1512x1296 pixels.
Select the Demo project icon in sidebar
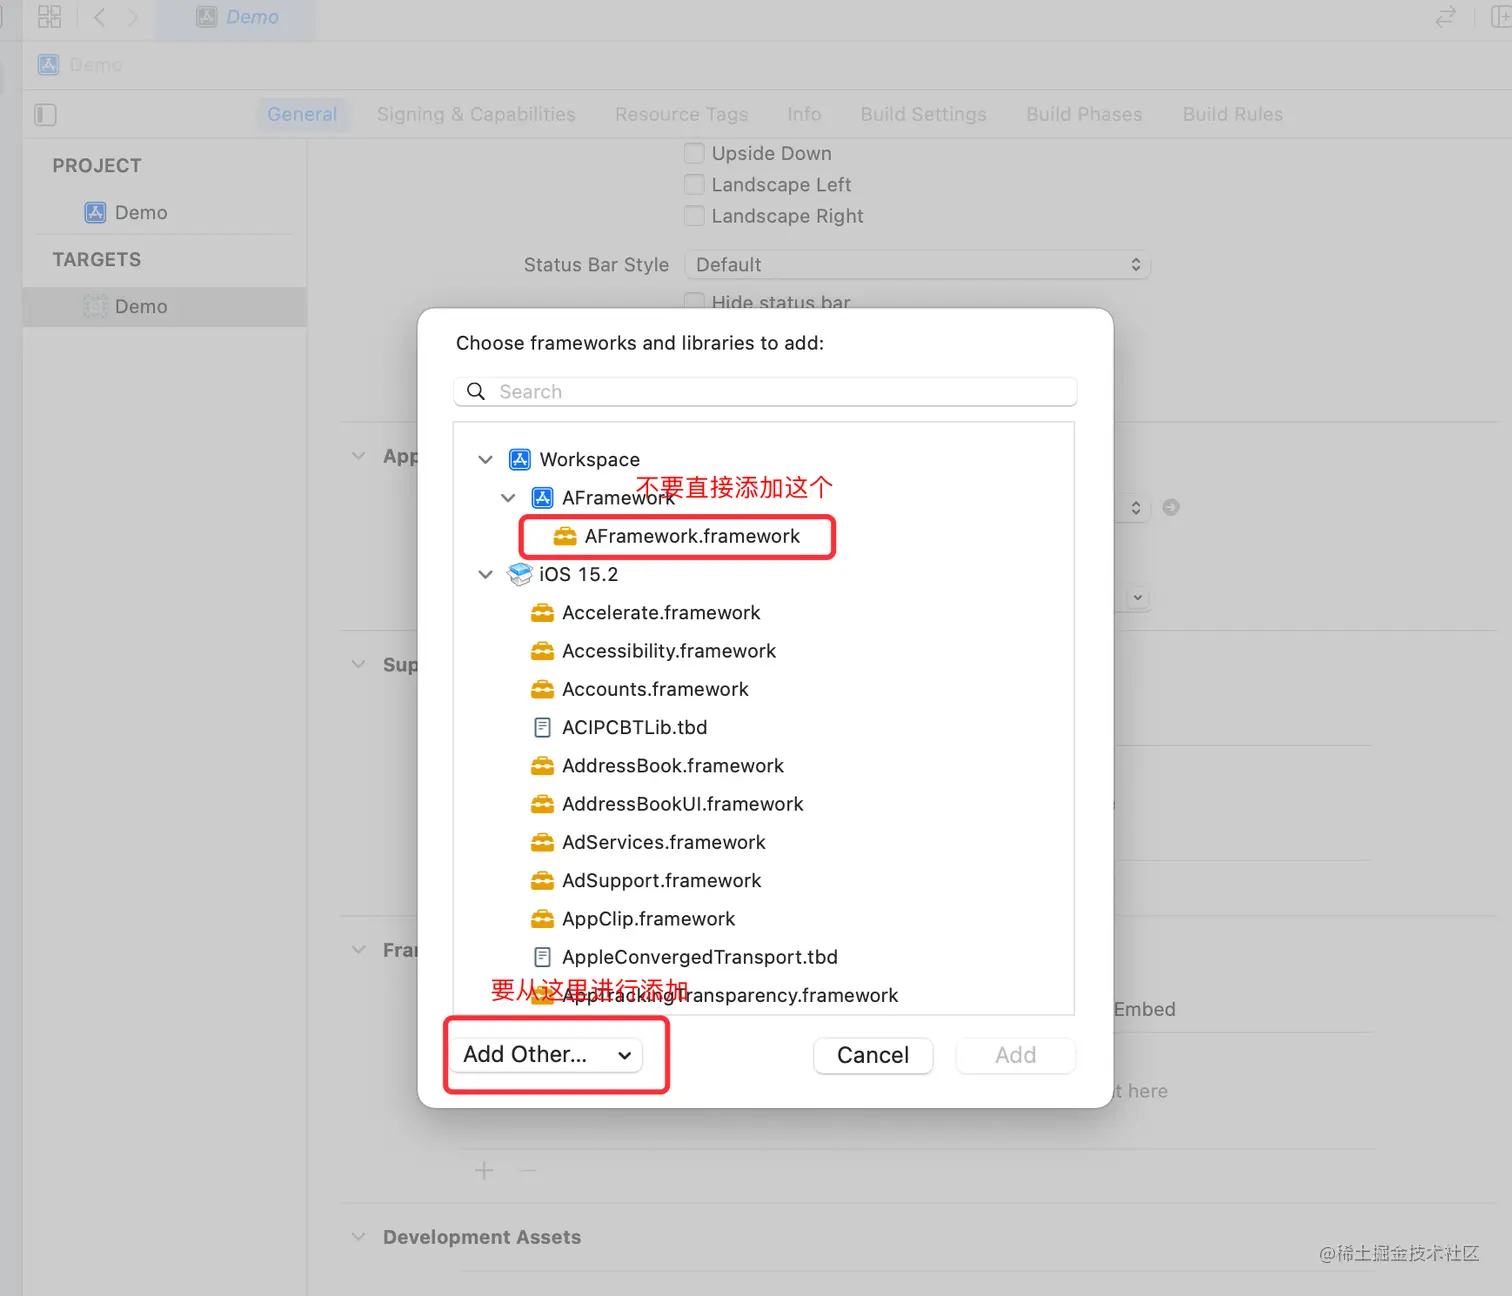95,213
